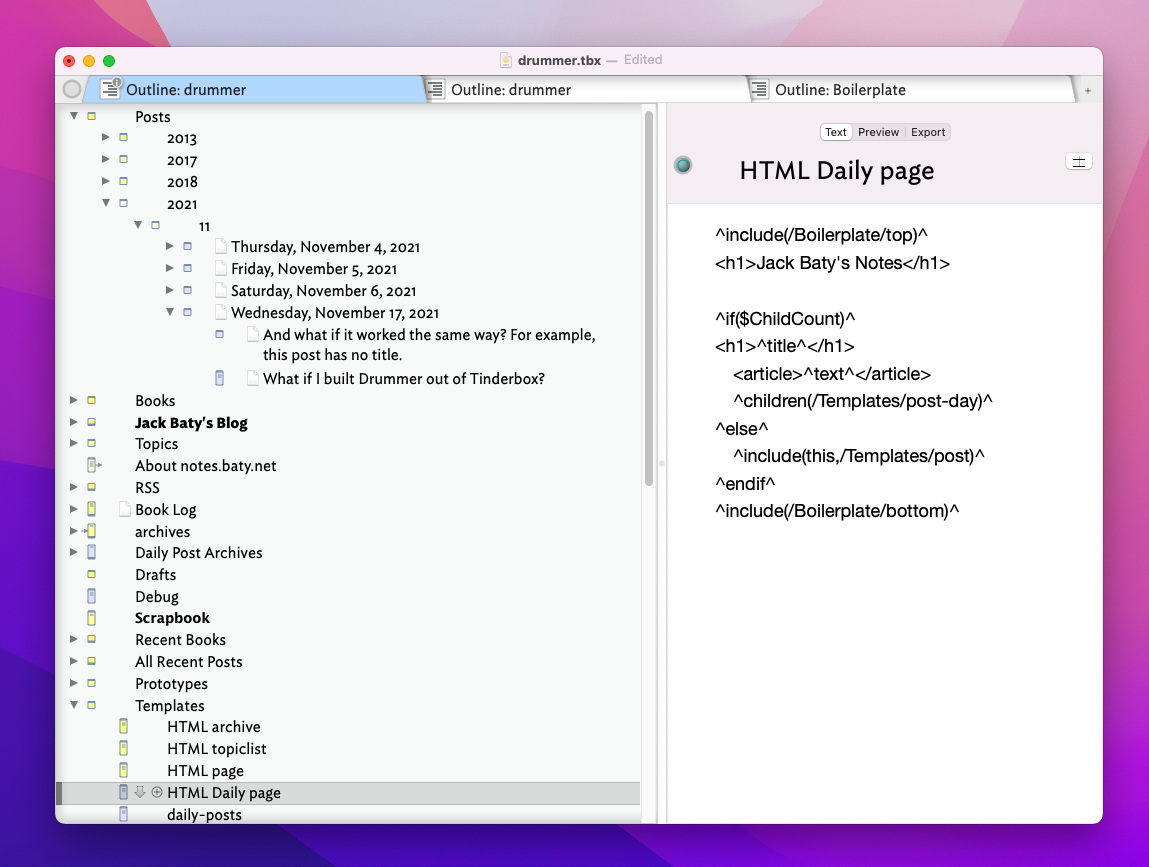Image resolution: width=1149 pixels, height=867 pixels.
Task: Click the note badge circle beside HTML Daily page title
Action: (683, 165)
